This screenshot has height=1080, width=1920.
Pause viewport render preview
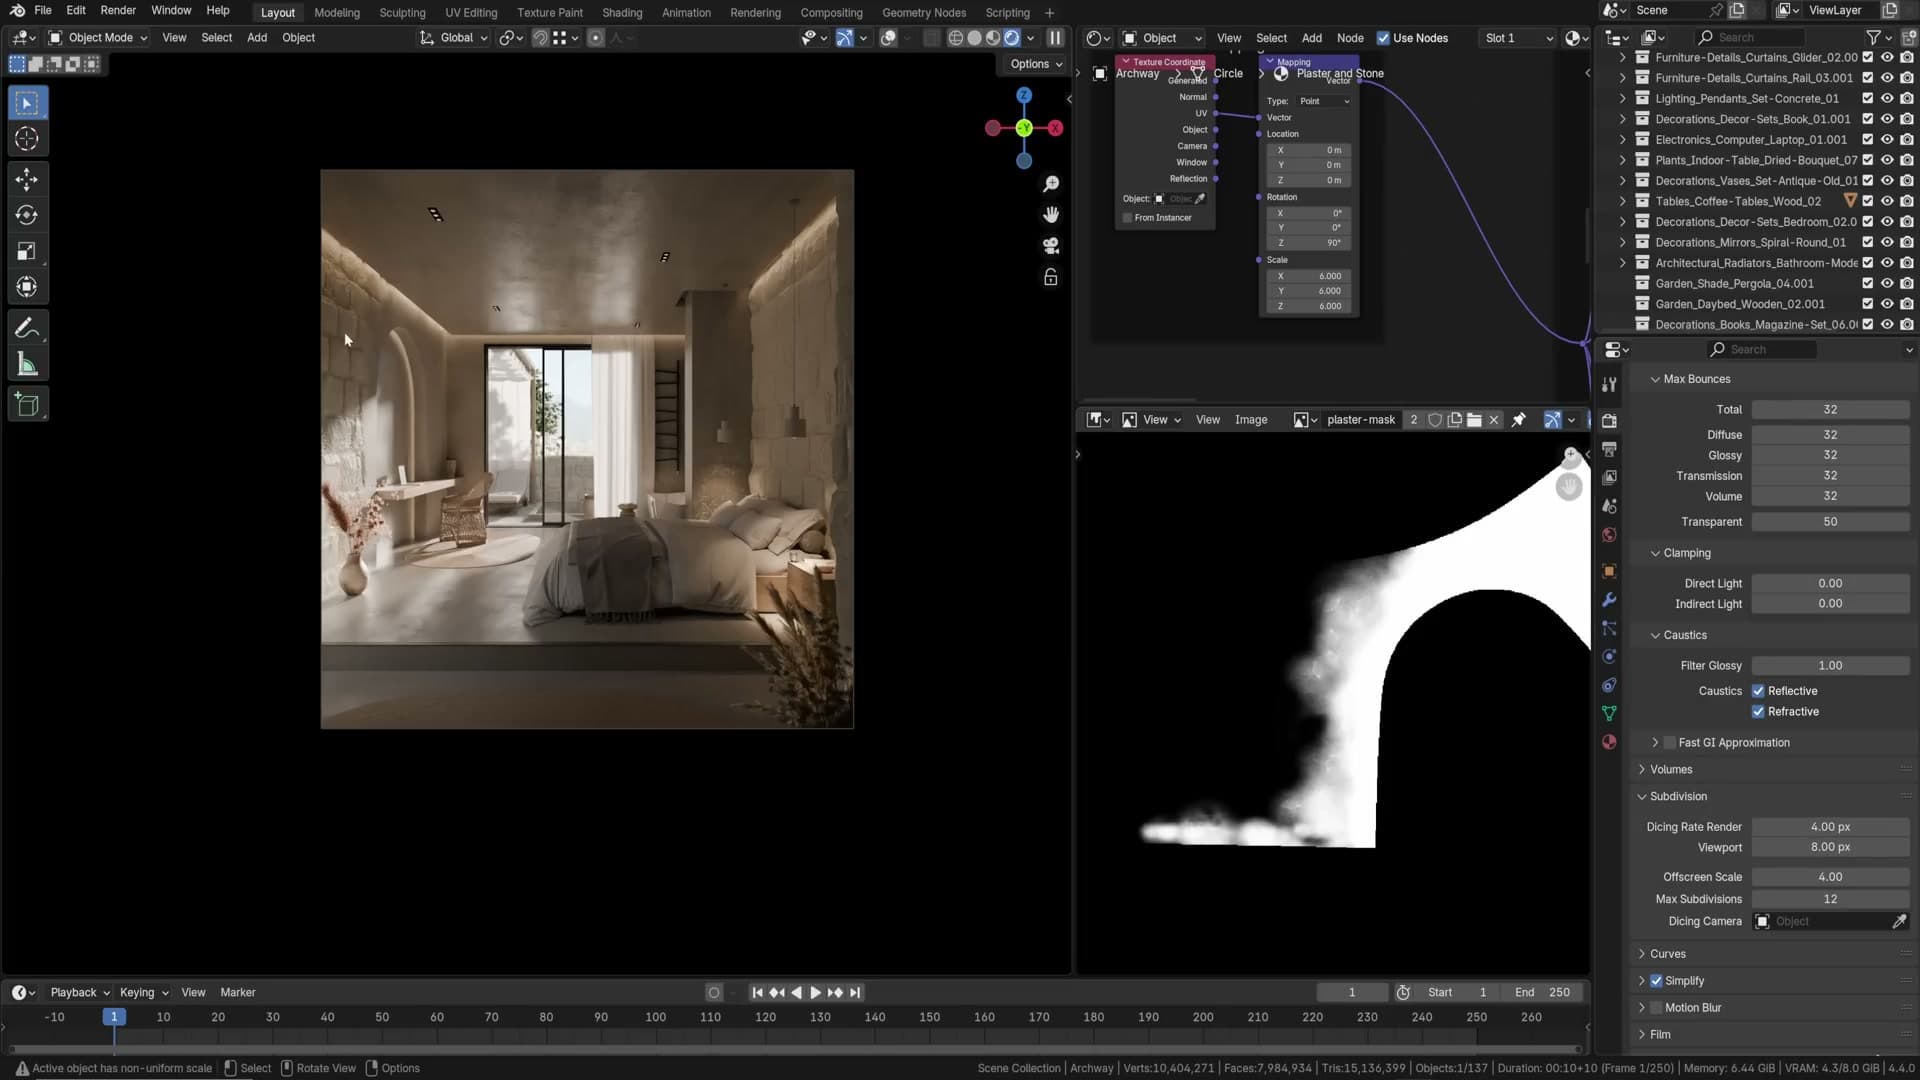(1055, 38)
